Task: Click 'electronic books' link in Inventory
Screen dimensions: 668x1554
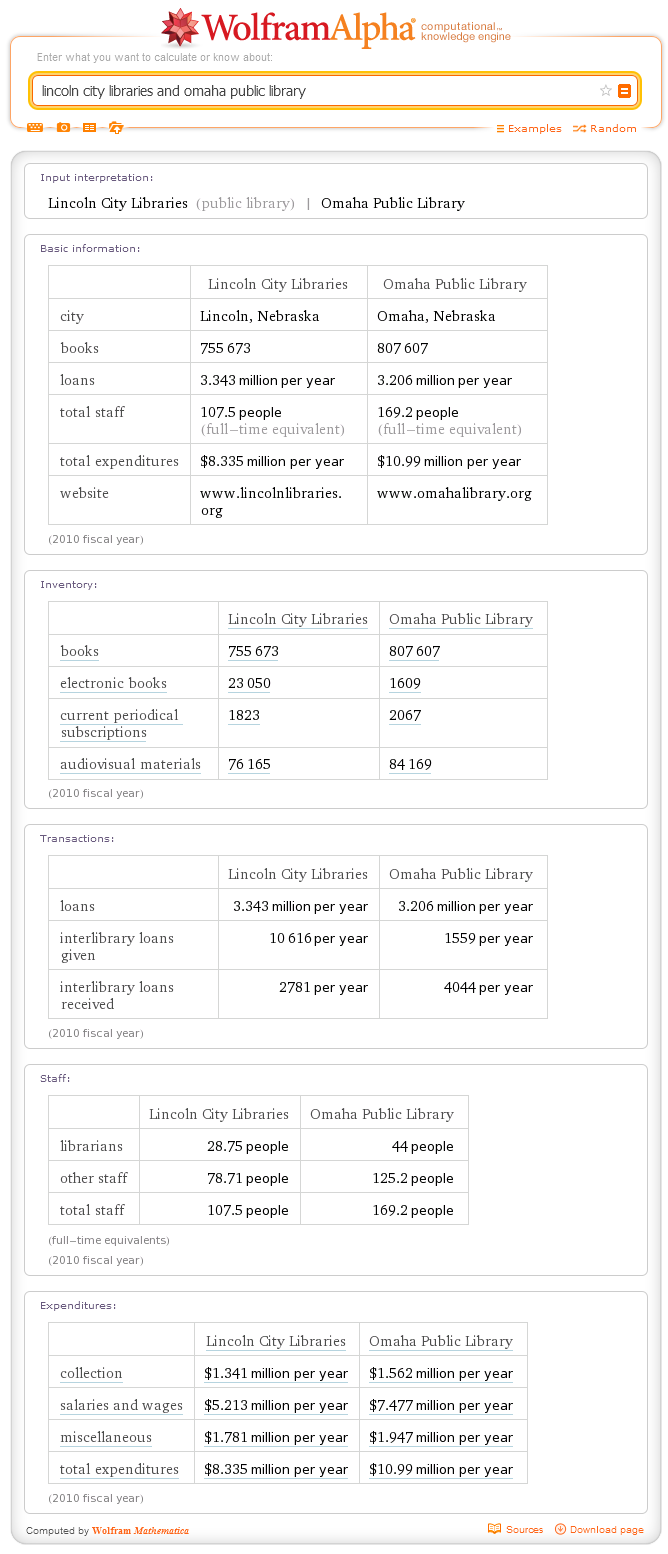Action: coord(113,683)
